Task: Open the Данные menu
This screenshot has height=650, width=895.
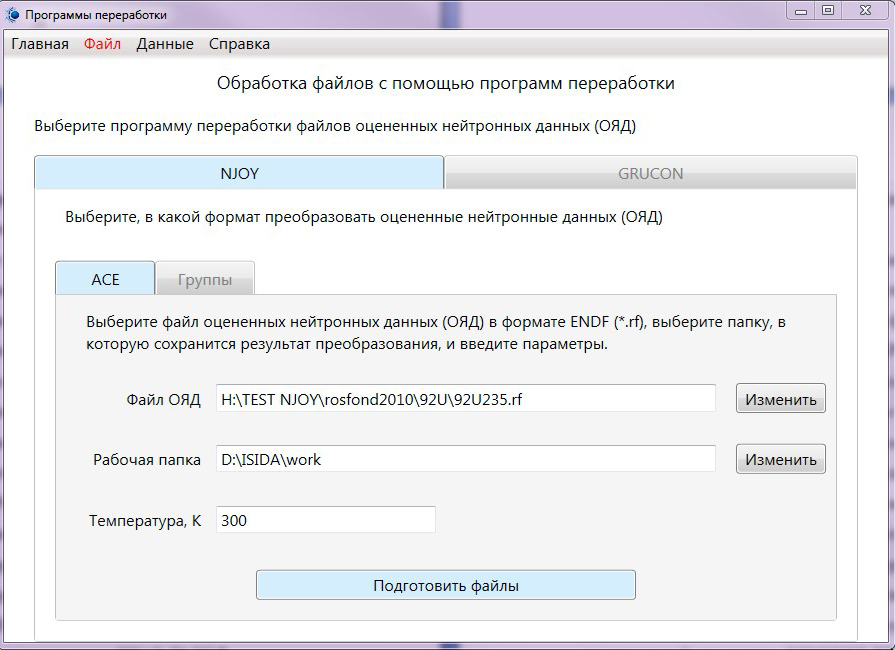Action: pos(165,44)
